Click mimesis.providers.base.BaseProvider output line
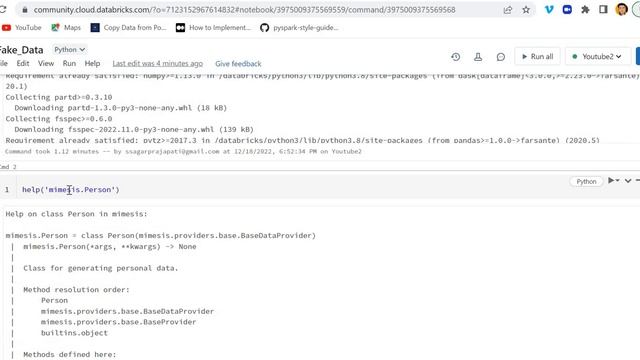Viewport: 640px width, 360px height. [x=118, y=322]
